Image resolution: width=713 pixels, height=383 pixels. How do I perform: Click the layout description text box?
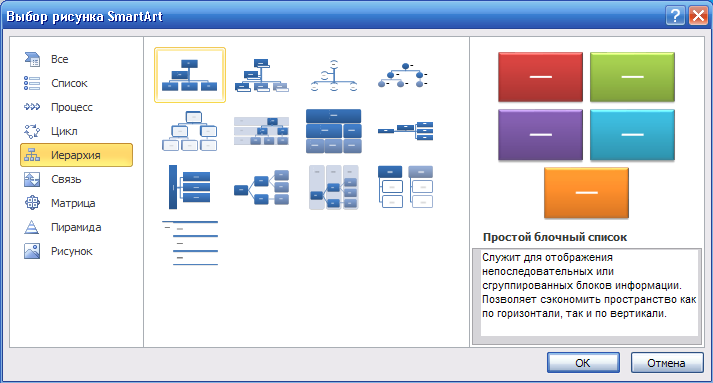(x=587, y=296)
